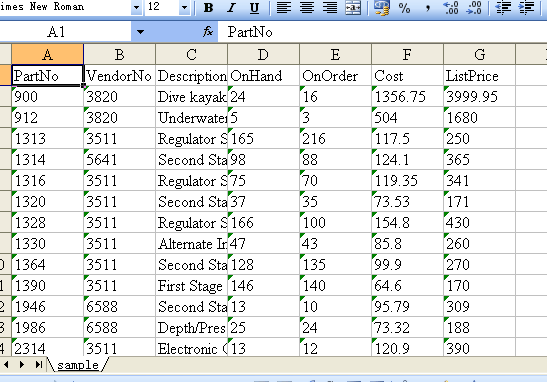Click the Name Box showing A1
547x382 pixels.
66,32
